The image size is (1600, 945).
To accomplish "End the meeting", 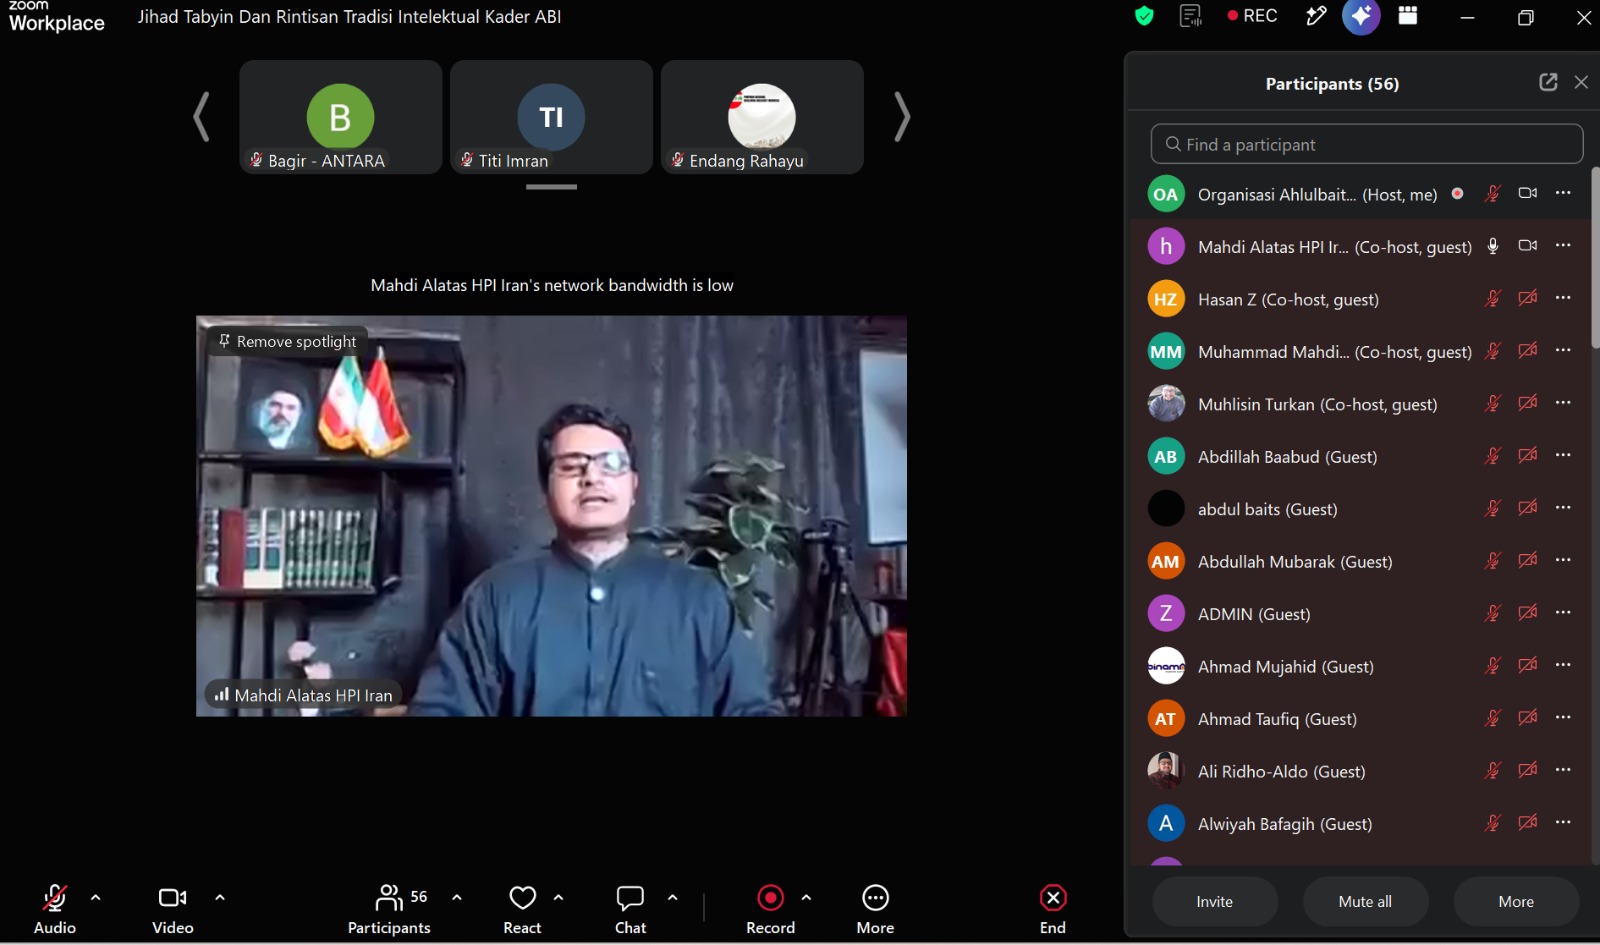I will [x=1053, y=909].
